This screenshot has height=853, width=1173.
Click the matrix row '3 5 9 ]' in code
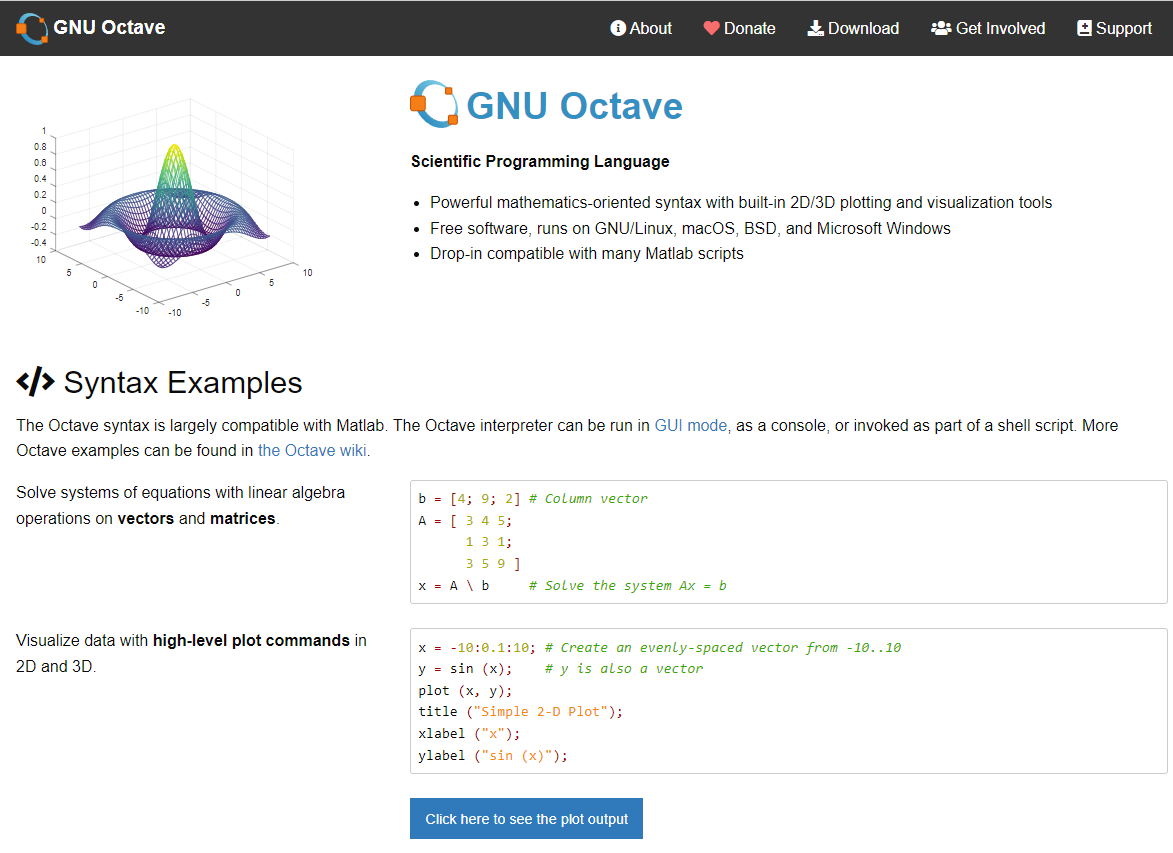click(x=493, y=563)
